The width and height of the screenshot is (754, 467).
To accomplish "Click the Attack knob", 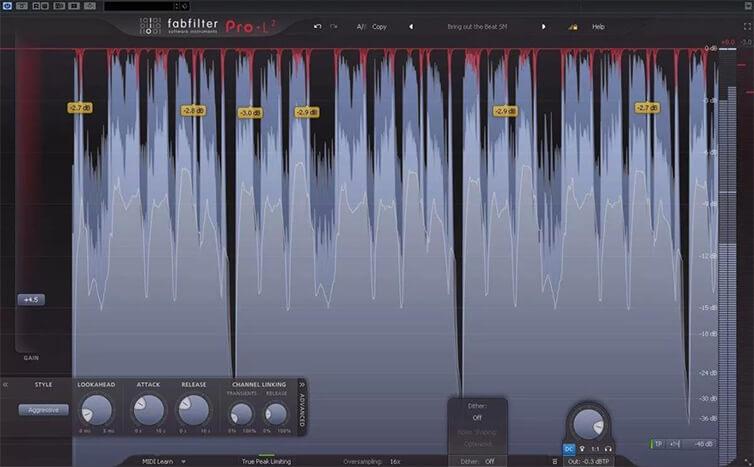I will coord(149,410).
